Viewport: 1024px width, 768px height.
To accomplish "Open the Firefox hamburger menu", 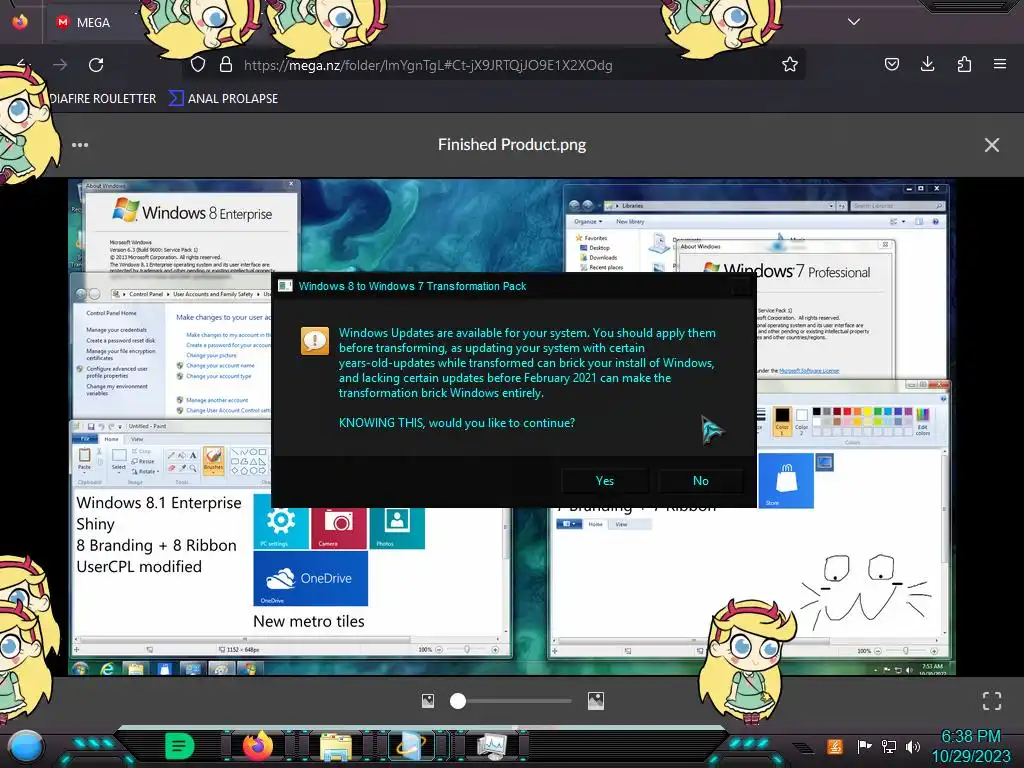I will click(1000, 64).
